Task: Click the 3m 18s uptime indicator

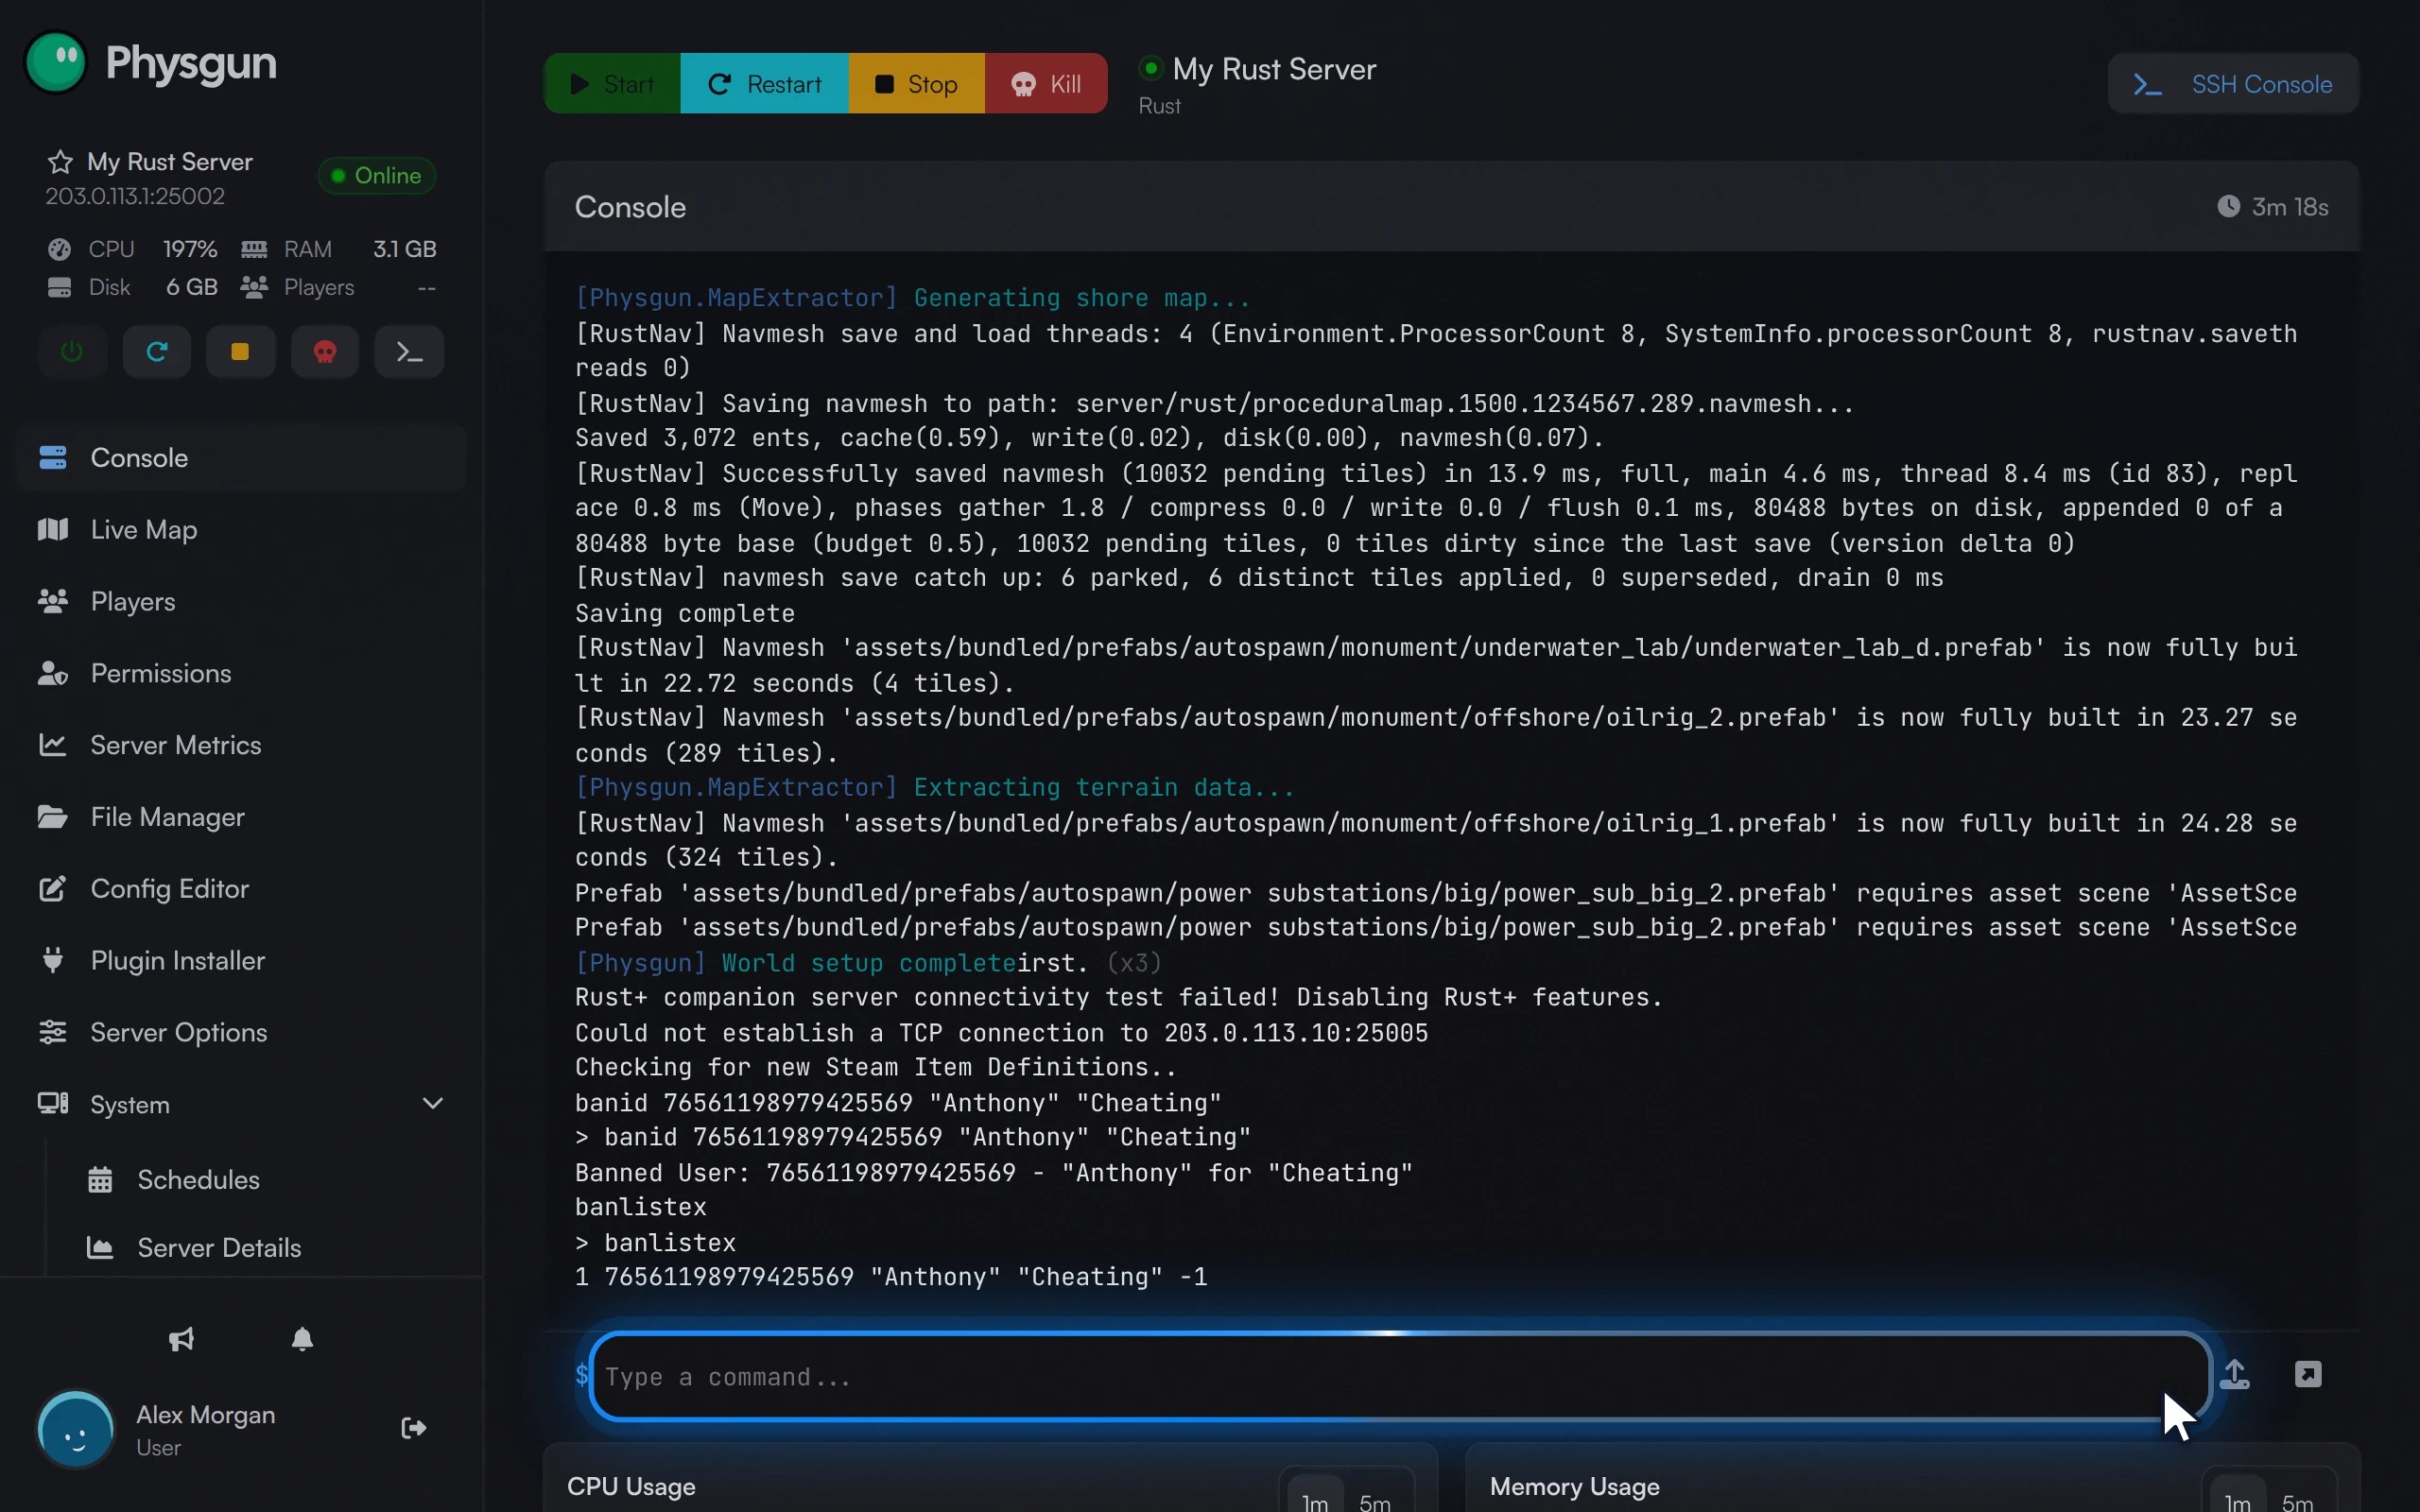Action: (x=2273, y=207)
